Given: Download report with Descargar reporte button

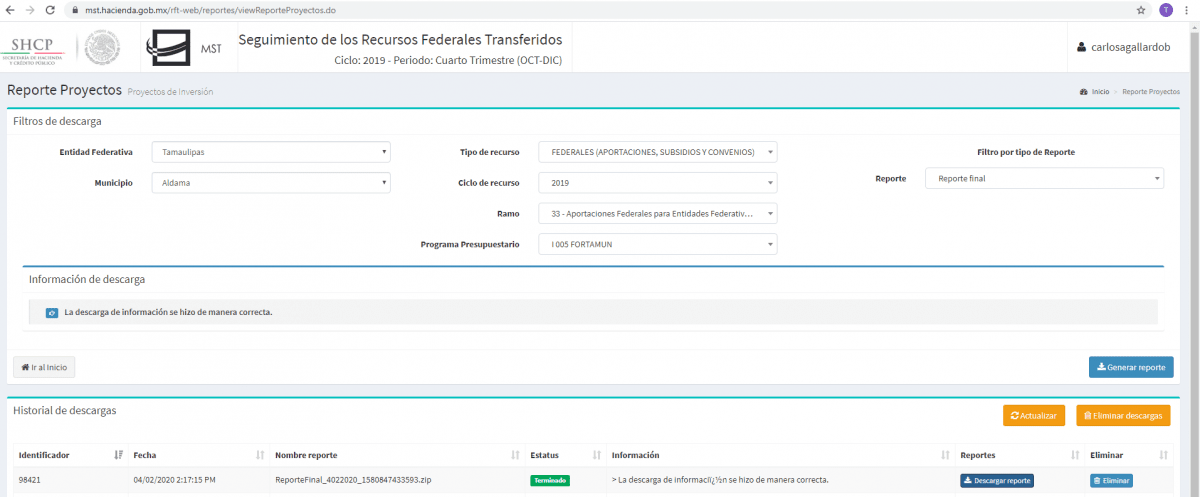Looking at the screenshot, I should (x=997, y=480).
